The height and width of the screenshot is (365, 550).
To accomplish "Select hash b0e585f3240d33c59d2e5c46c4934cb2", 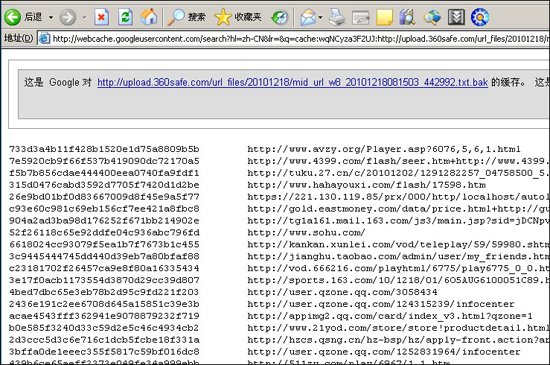I will coord(104,328).
